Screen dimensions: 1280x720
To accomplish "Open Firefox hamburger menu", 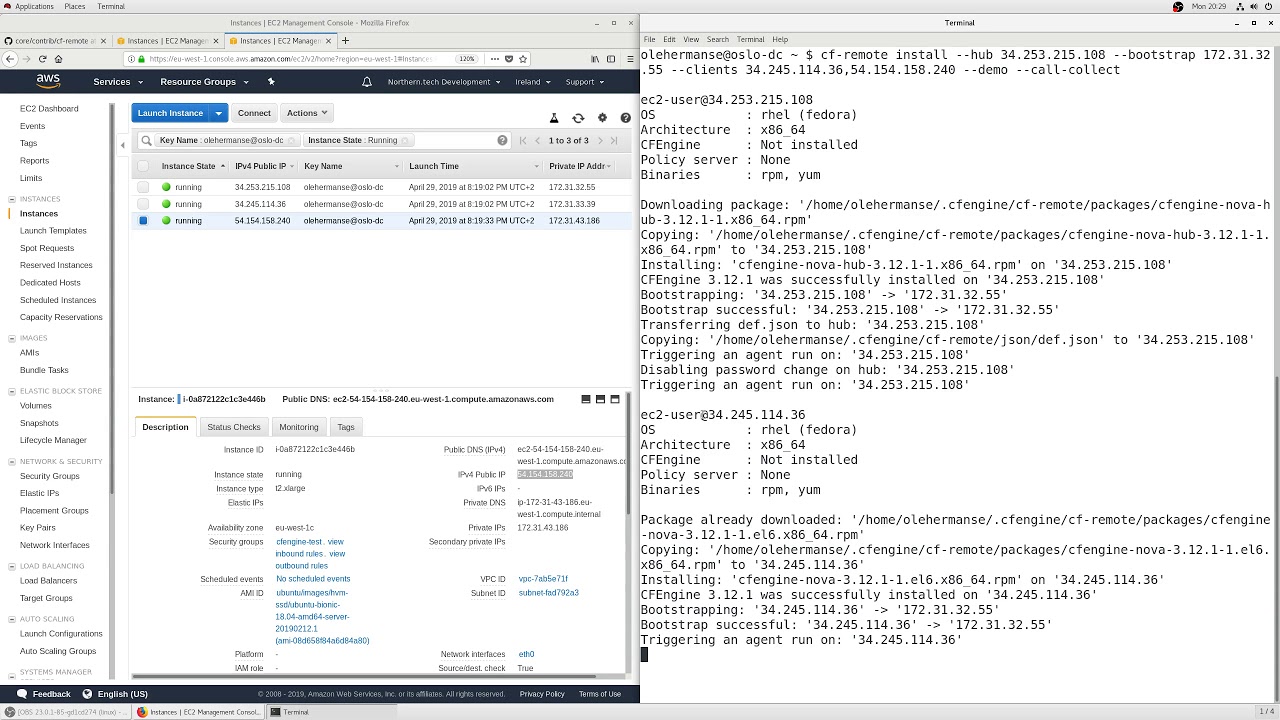I will point(629,59).
